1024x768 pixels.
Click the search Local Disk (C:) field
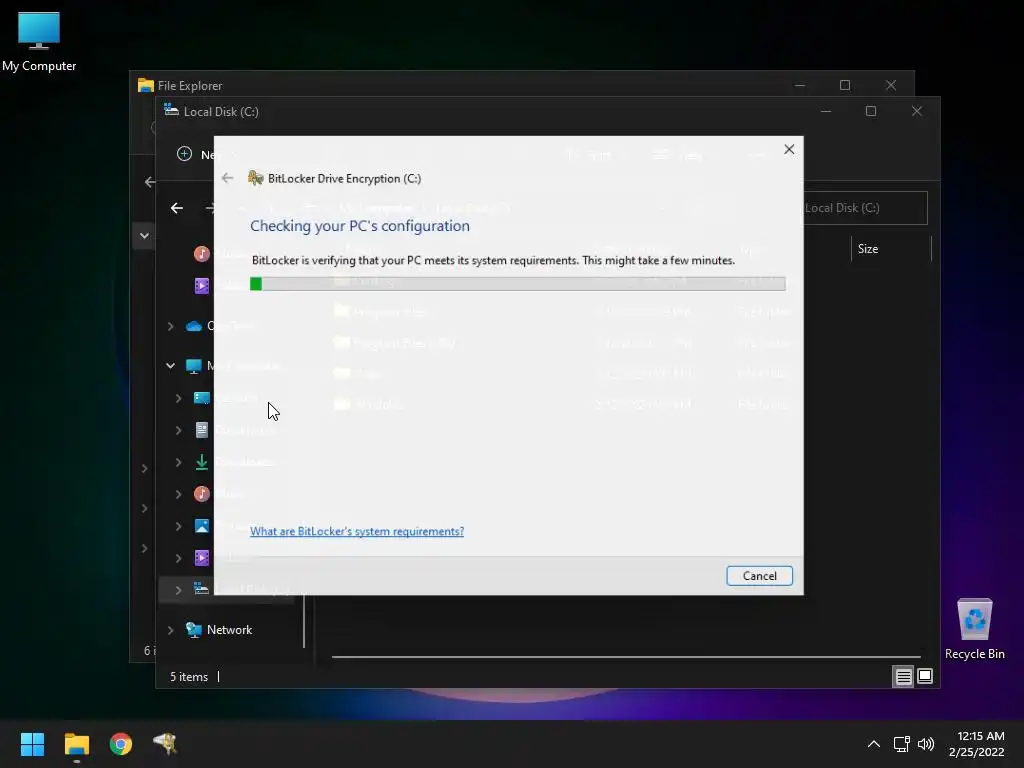tap(865, 208)
